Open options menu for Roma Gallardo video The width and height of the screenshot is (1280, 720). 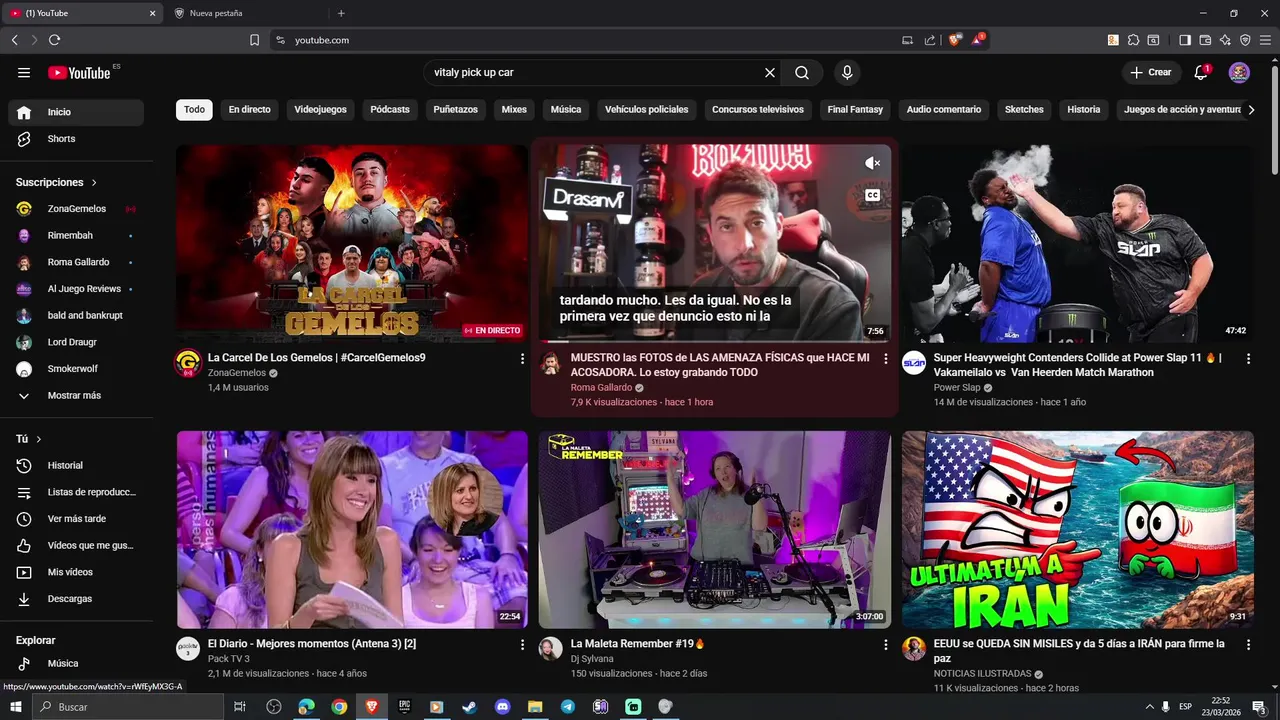tap(885, 358)
